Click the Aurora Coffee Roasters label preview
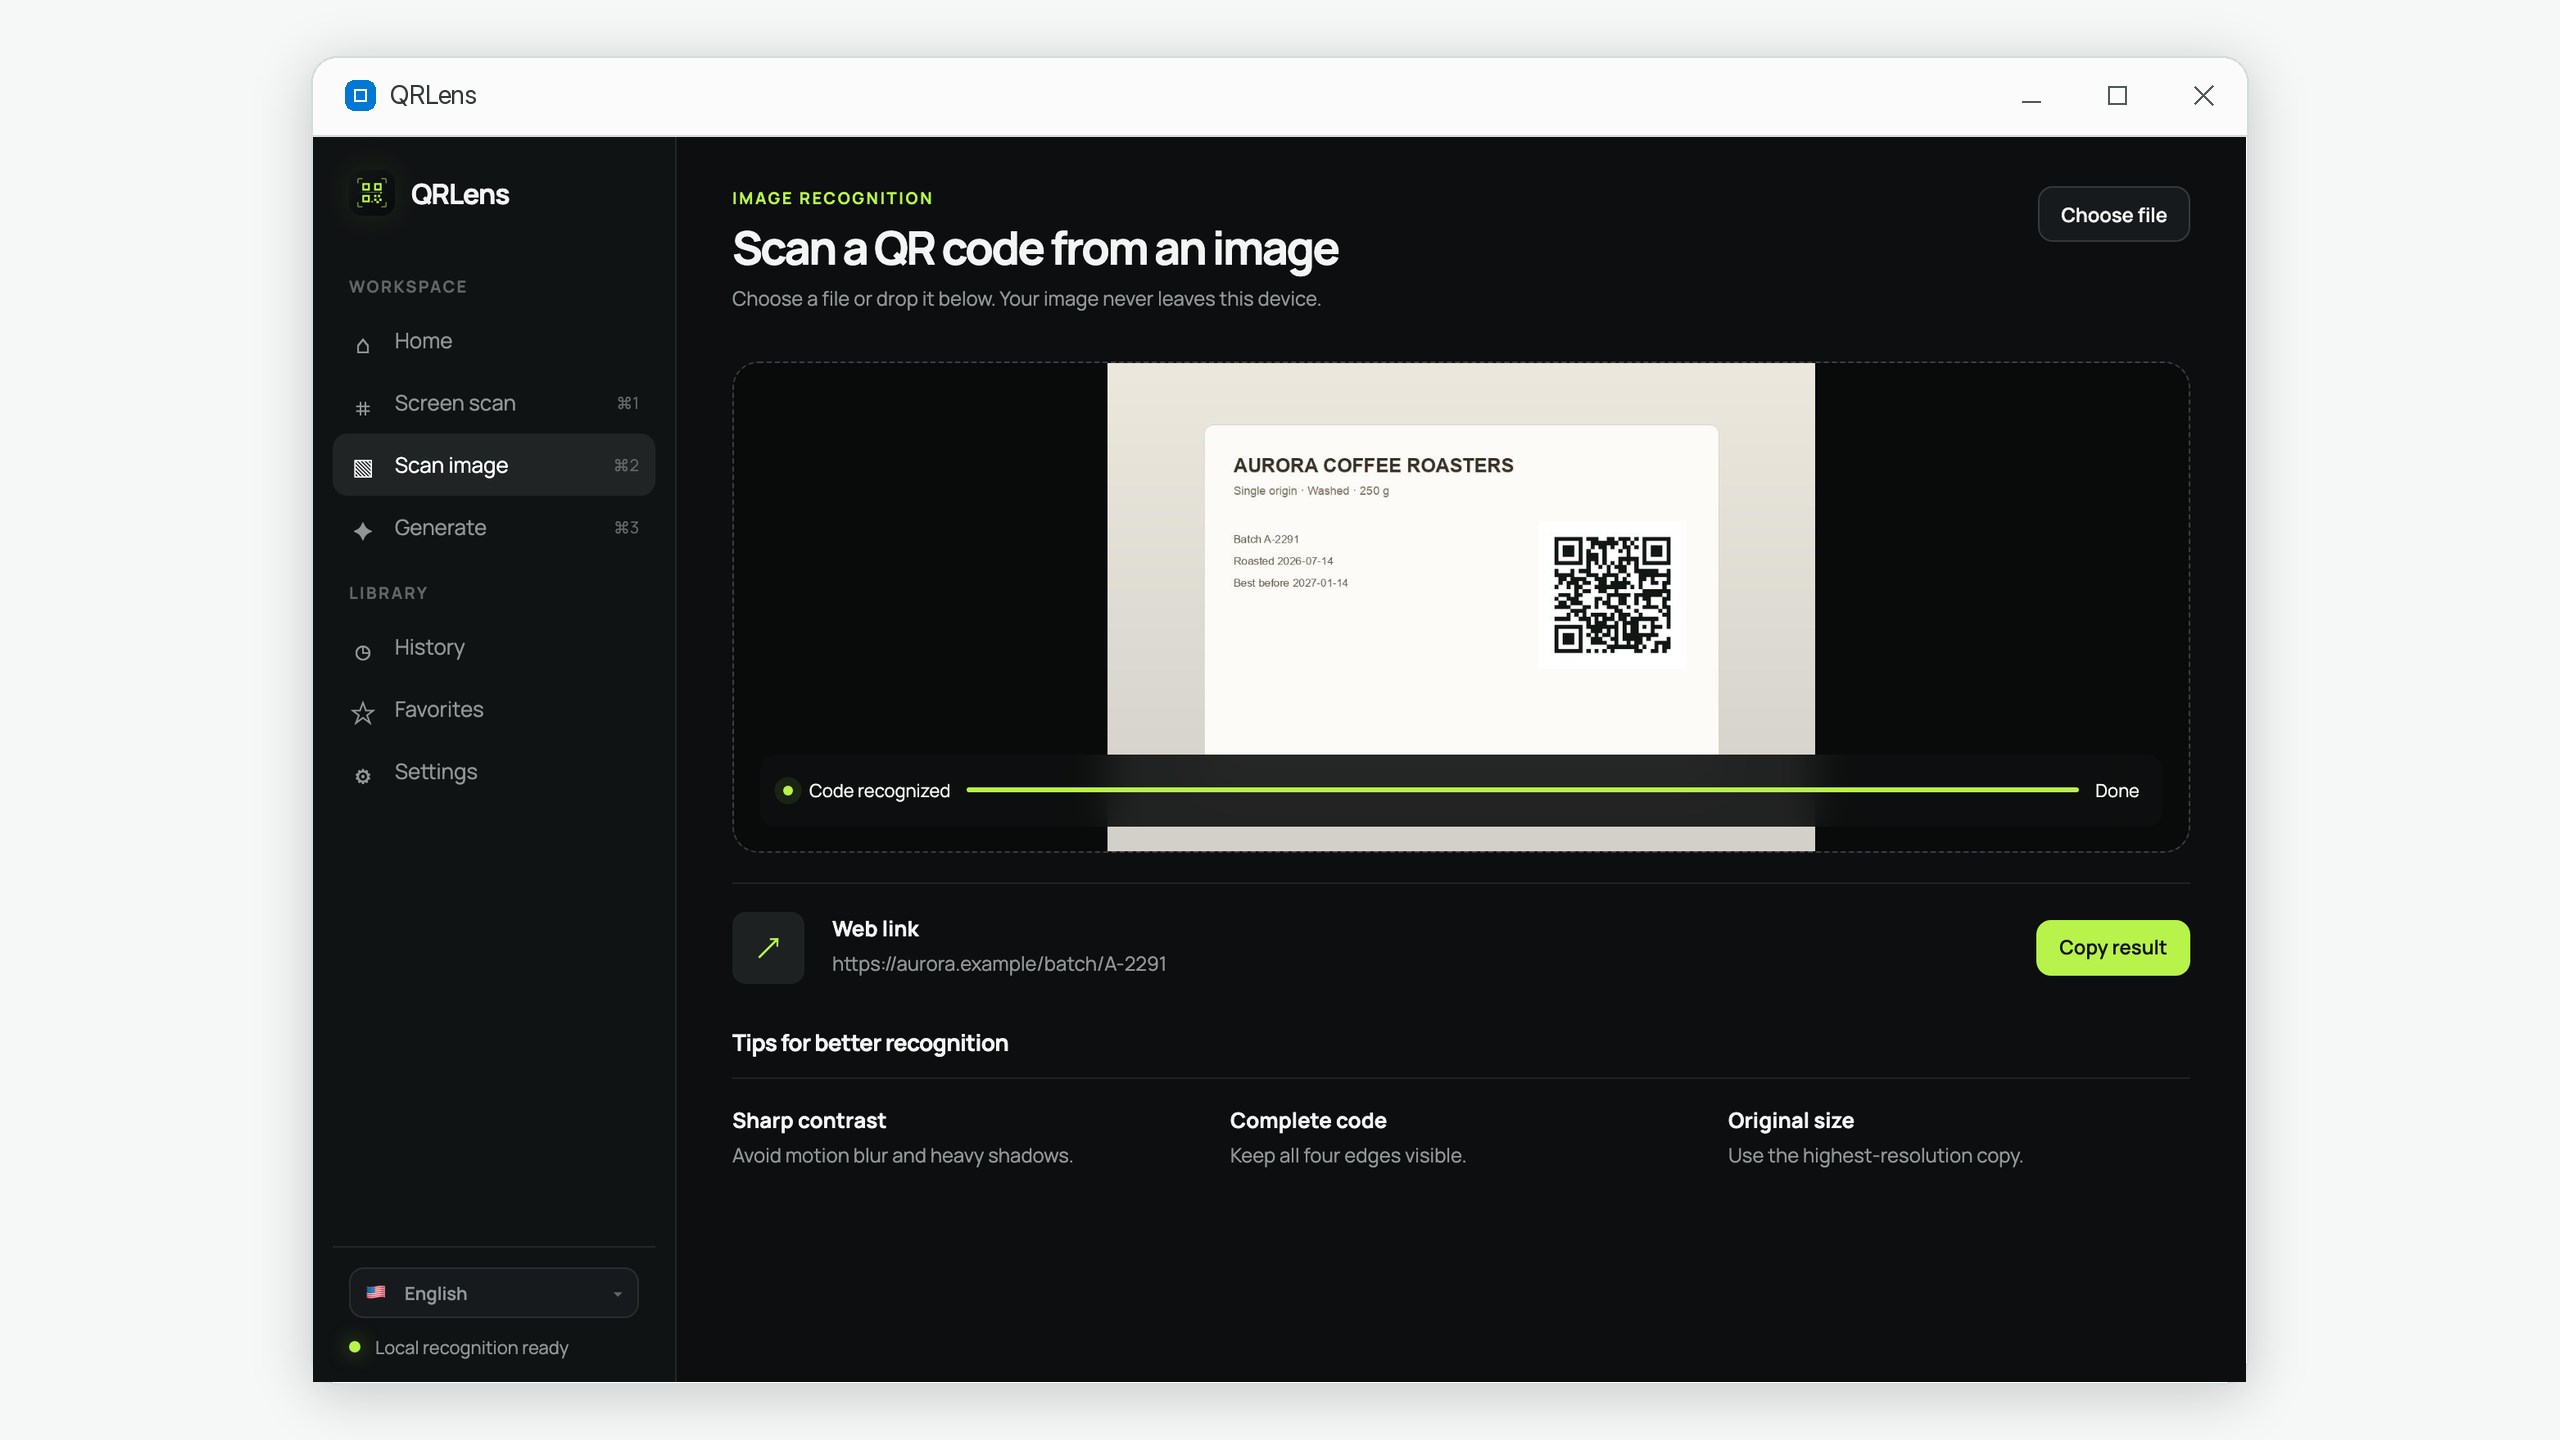The height and width of the screenshot is (1440, 2560). click(x=1460, y=590)
